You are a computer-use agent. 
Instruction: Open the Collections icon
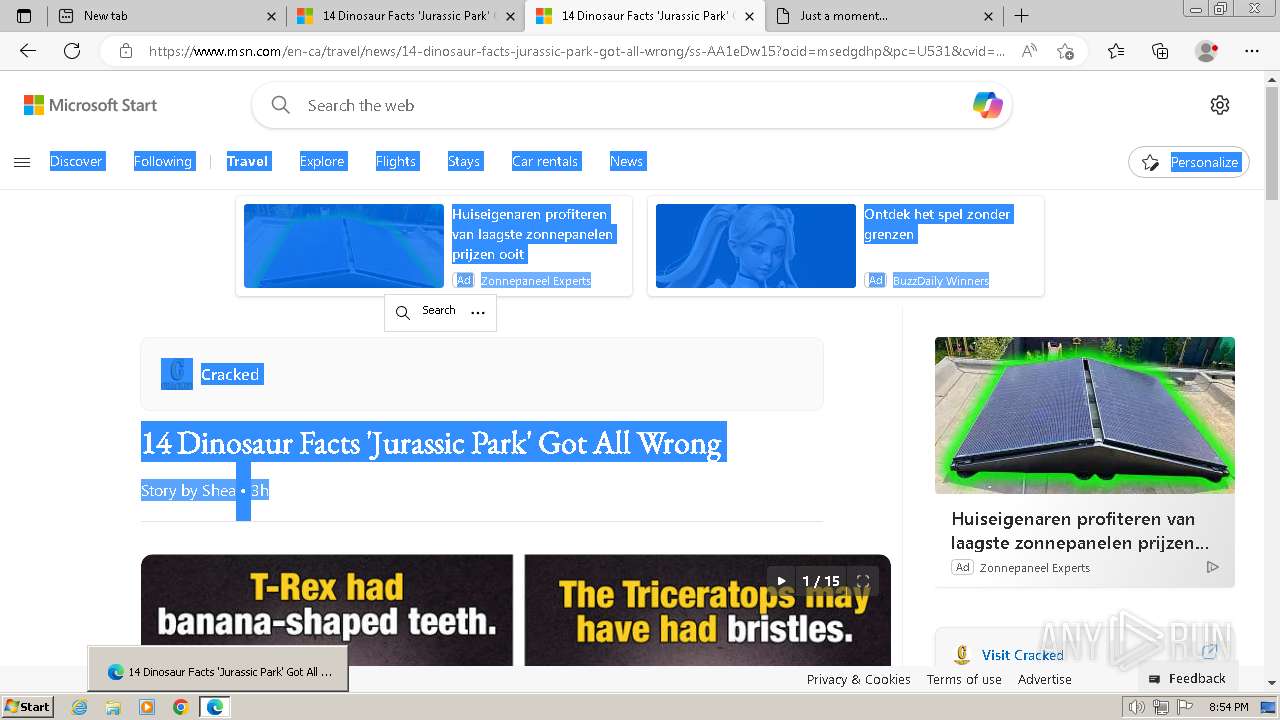coord(1160,51)
